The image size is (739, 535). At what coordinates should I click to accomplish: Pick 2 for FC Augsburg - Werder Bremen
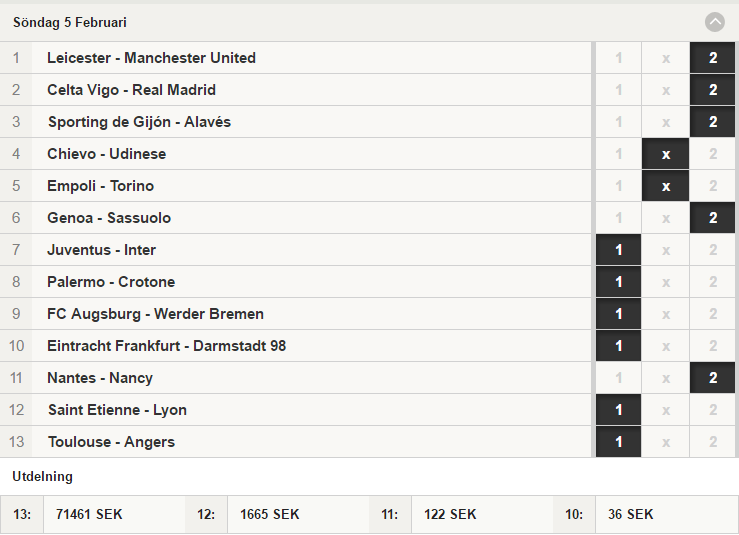pyautogui.click(x=713, y=314)
